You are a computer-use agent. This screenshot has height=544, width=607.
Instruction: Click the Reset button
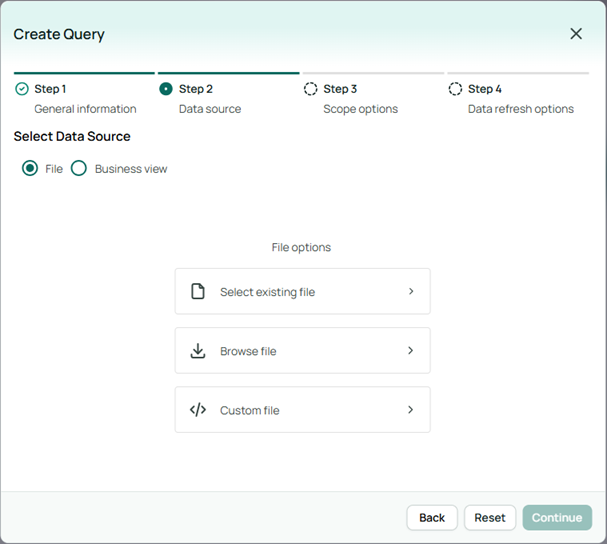[490, 518]
